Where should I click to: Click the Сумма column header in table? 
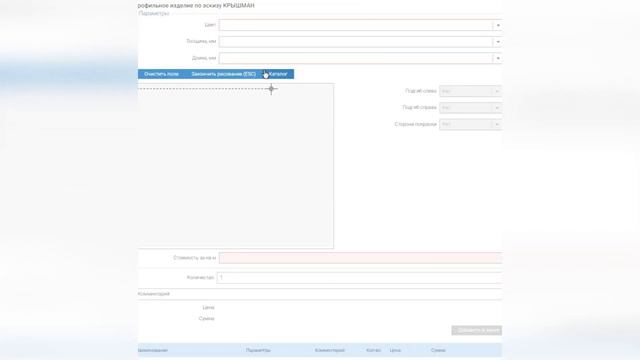pos(438,350)
